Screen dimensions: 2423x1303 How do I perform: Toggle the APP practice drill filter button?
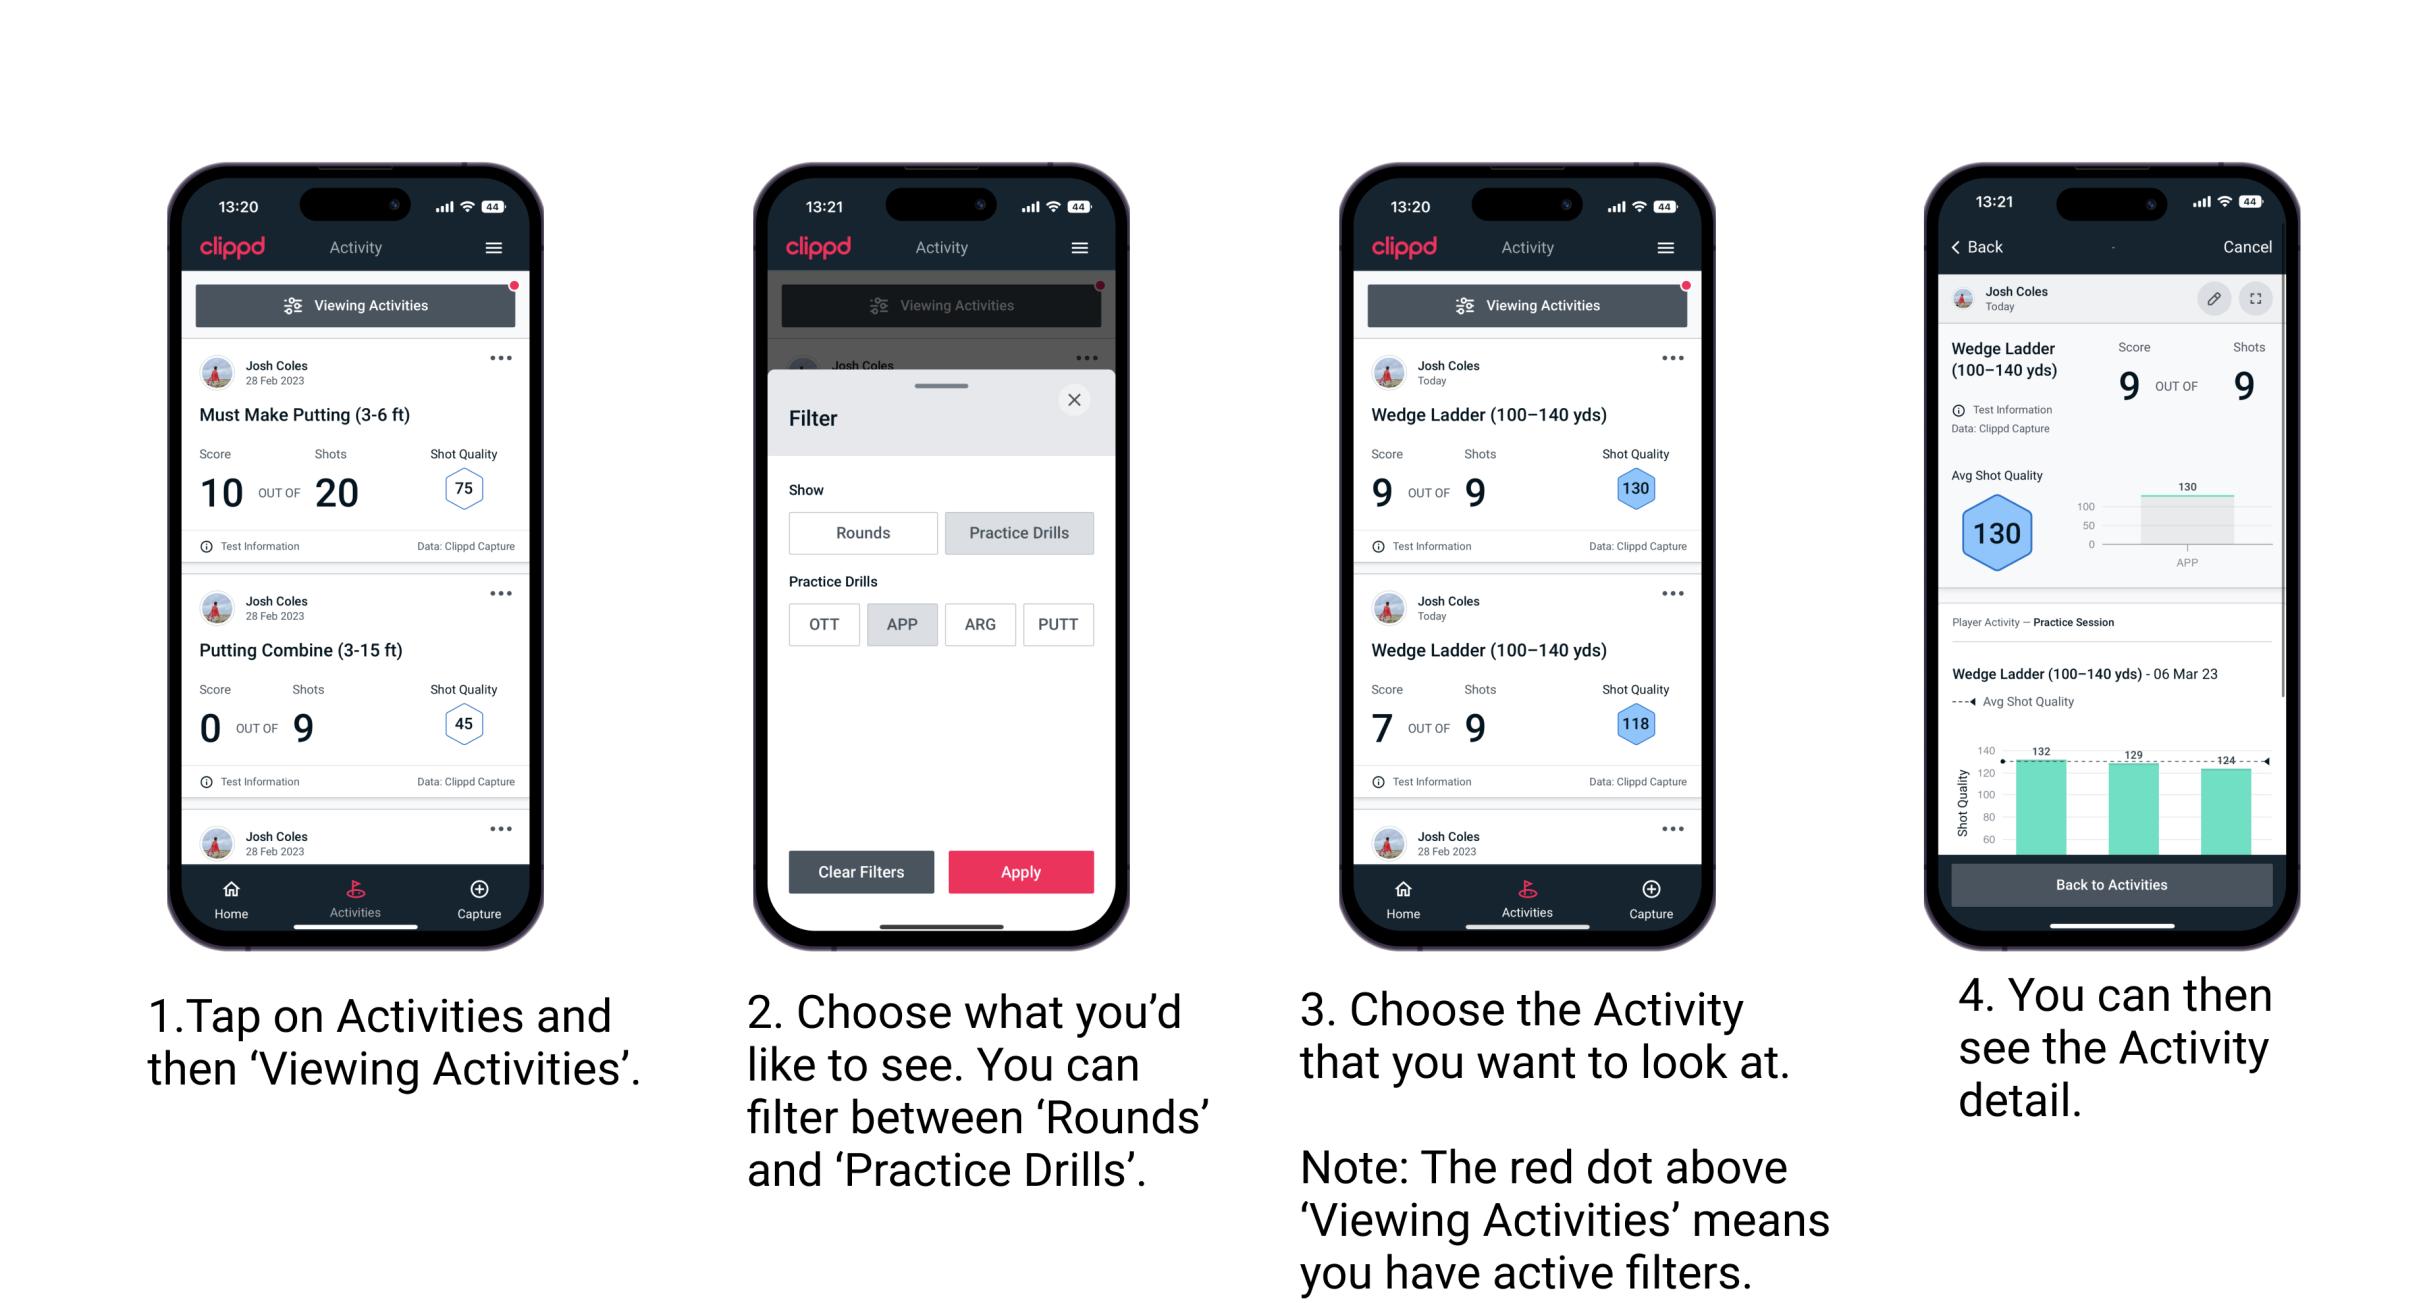pyautogui.click(x=900, y=624)
